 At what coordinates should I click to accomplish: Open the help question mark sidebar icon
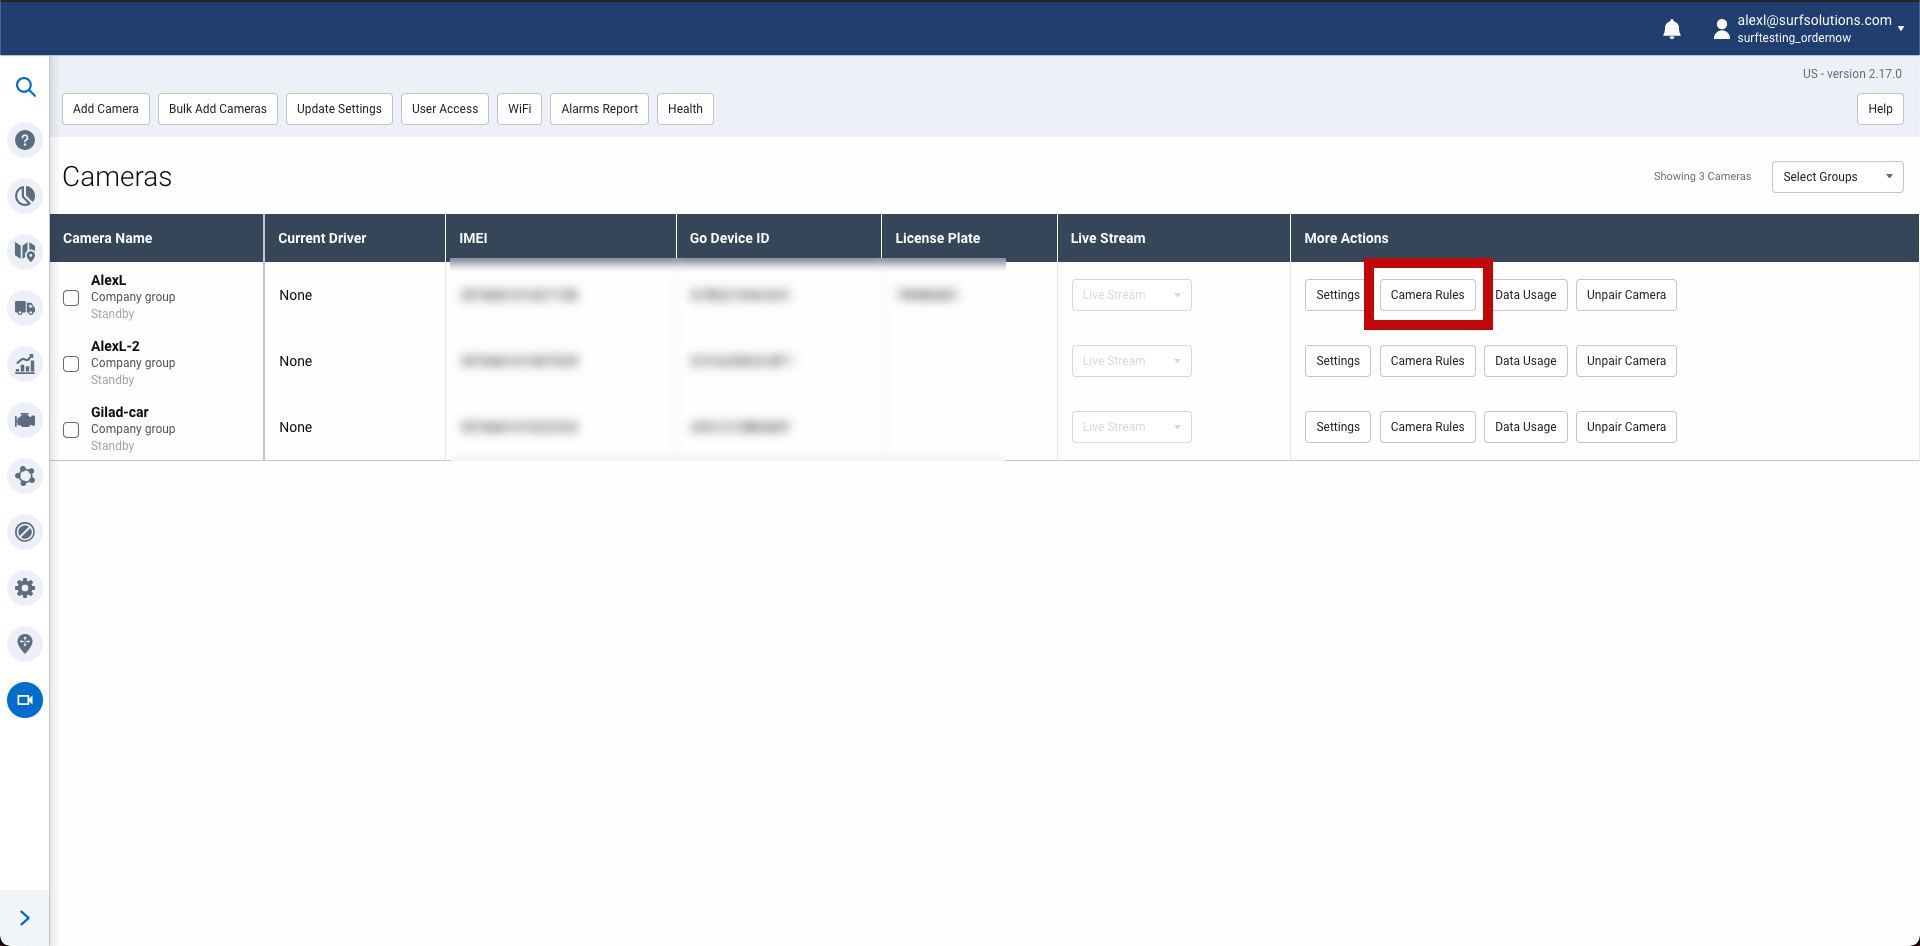pyautogui.click(x=25, y=141)
